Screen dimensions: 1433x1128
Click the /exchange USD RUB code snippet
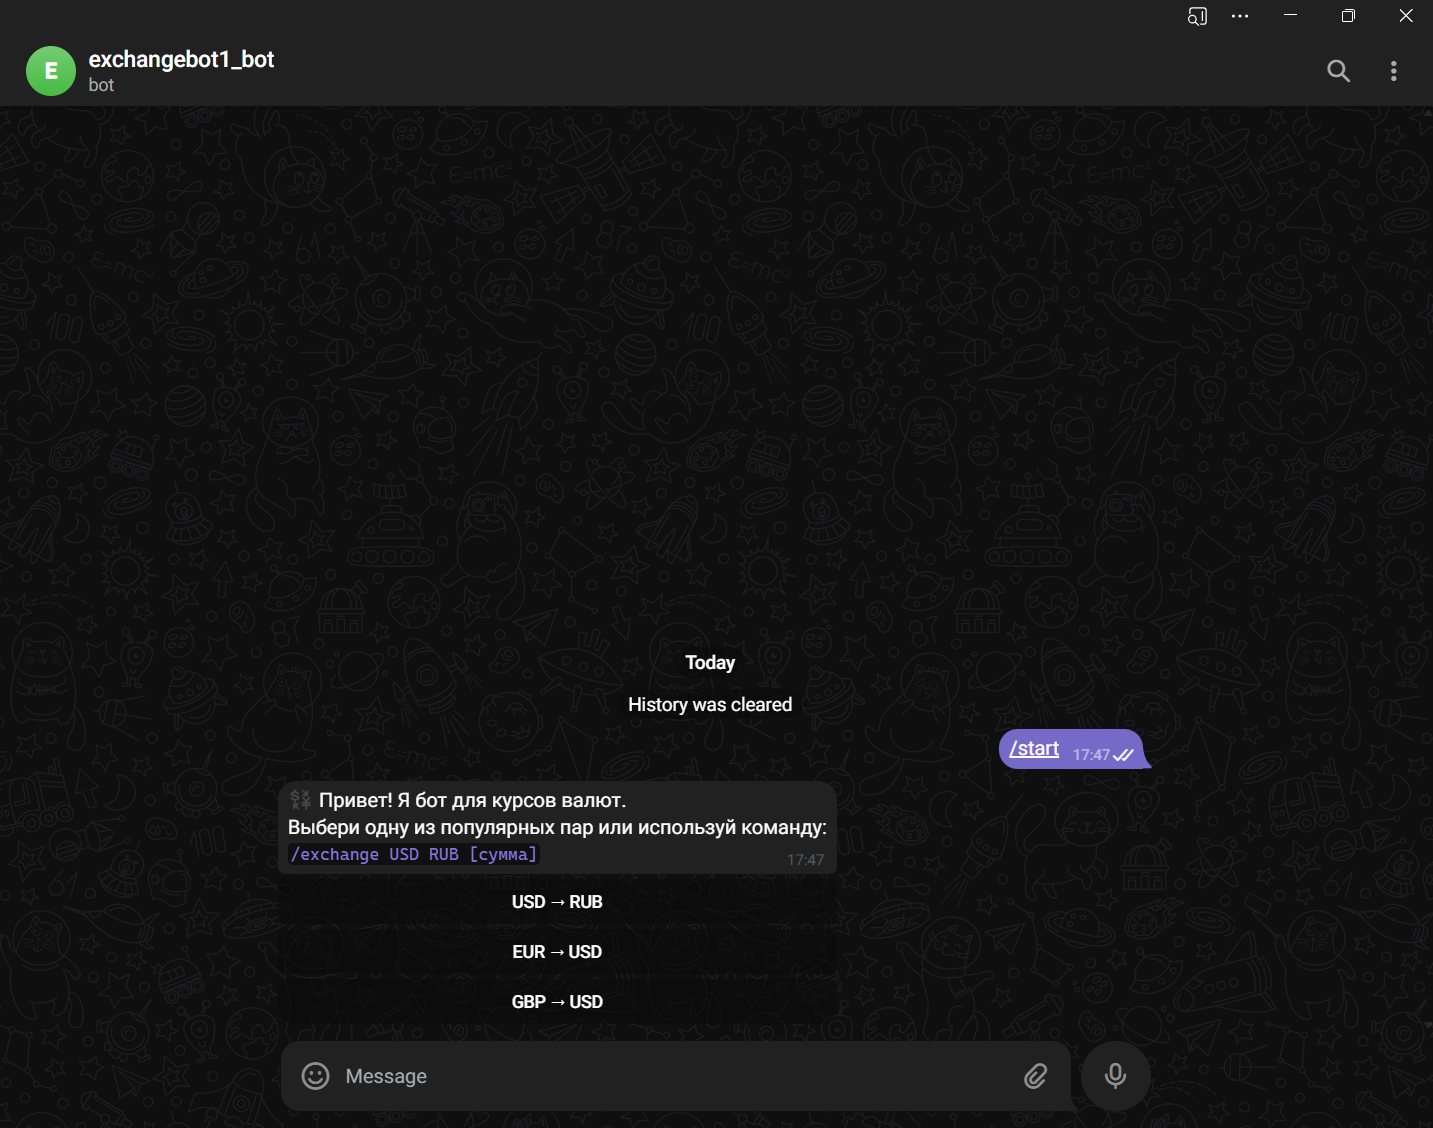tap(414, 854)
